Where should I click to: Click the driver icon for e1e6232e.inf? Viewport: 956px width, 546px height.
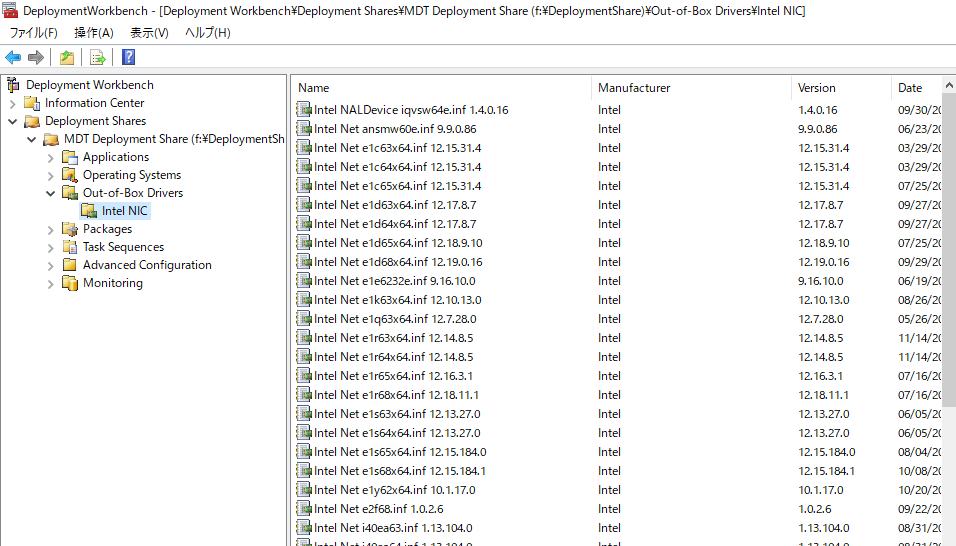point(304,280)
